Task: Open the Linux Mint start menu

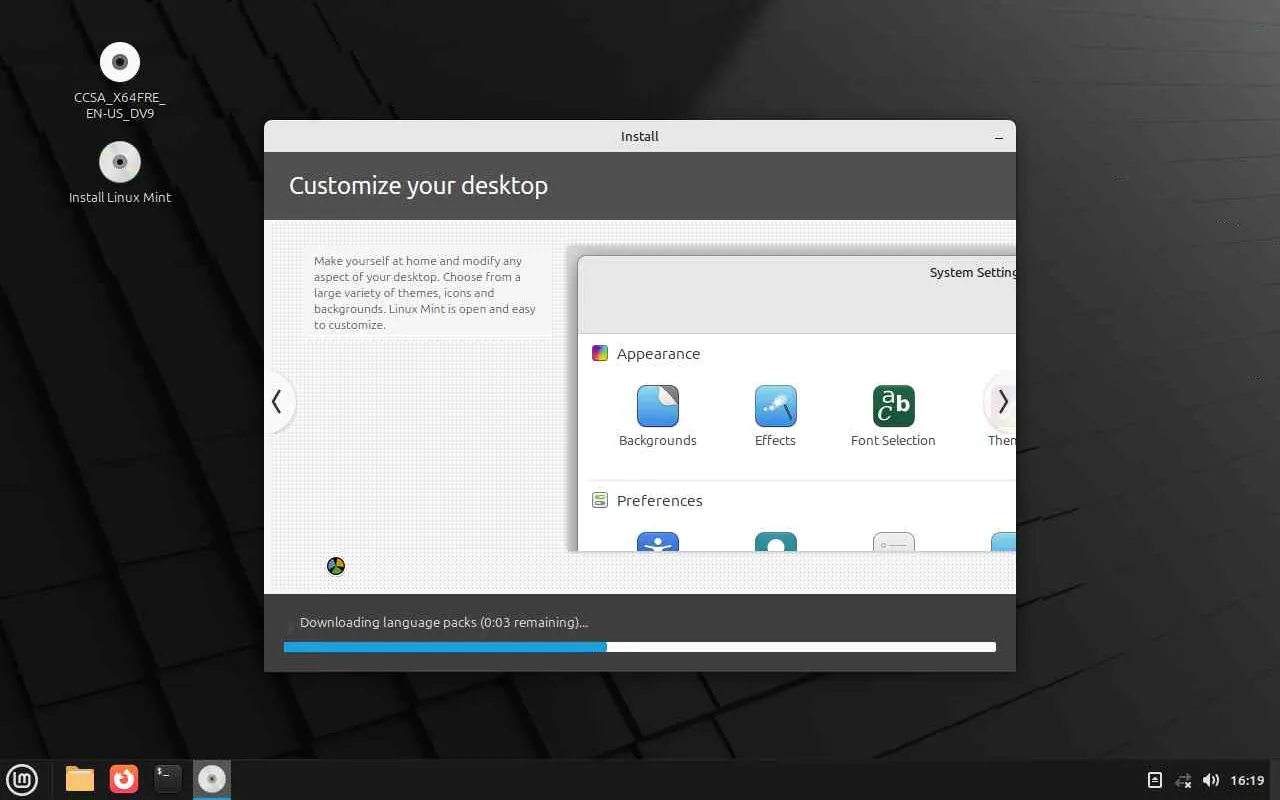Action: tap(22, 779)
